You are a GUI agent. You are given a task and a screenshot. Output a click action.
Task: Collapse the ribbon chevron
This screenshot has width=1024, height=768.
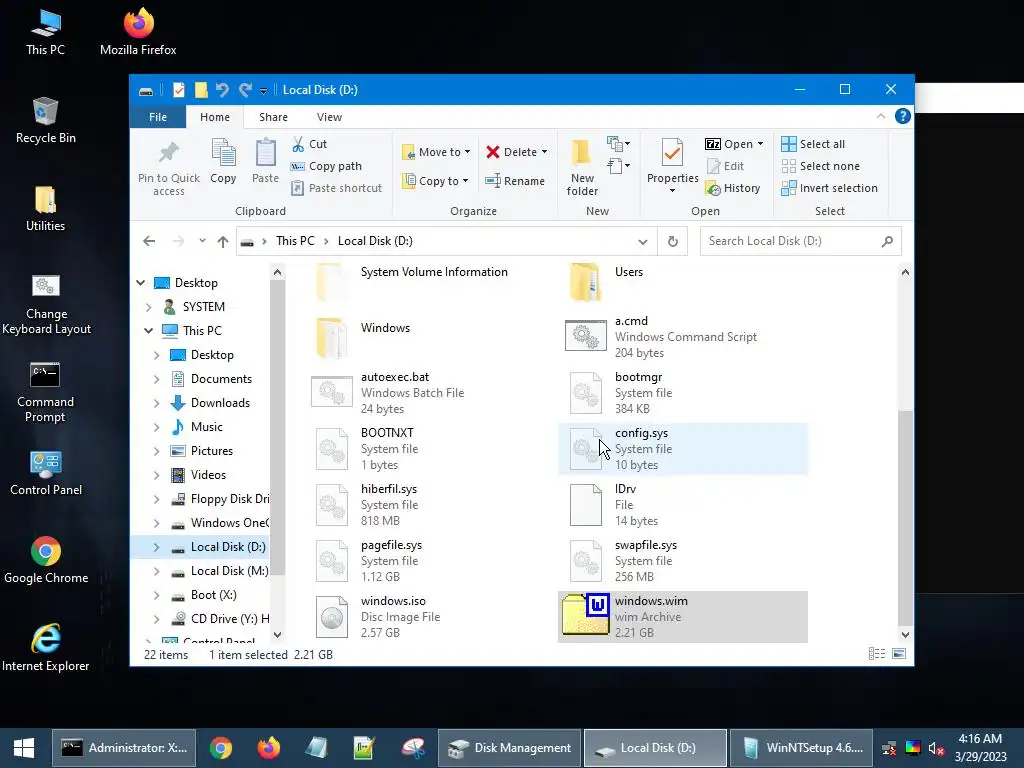tap(881, 116)
